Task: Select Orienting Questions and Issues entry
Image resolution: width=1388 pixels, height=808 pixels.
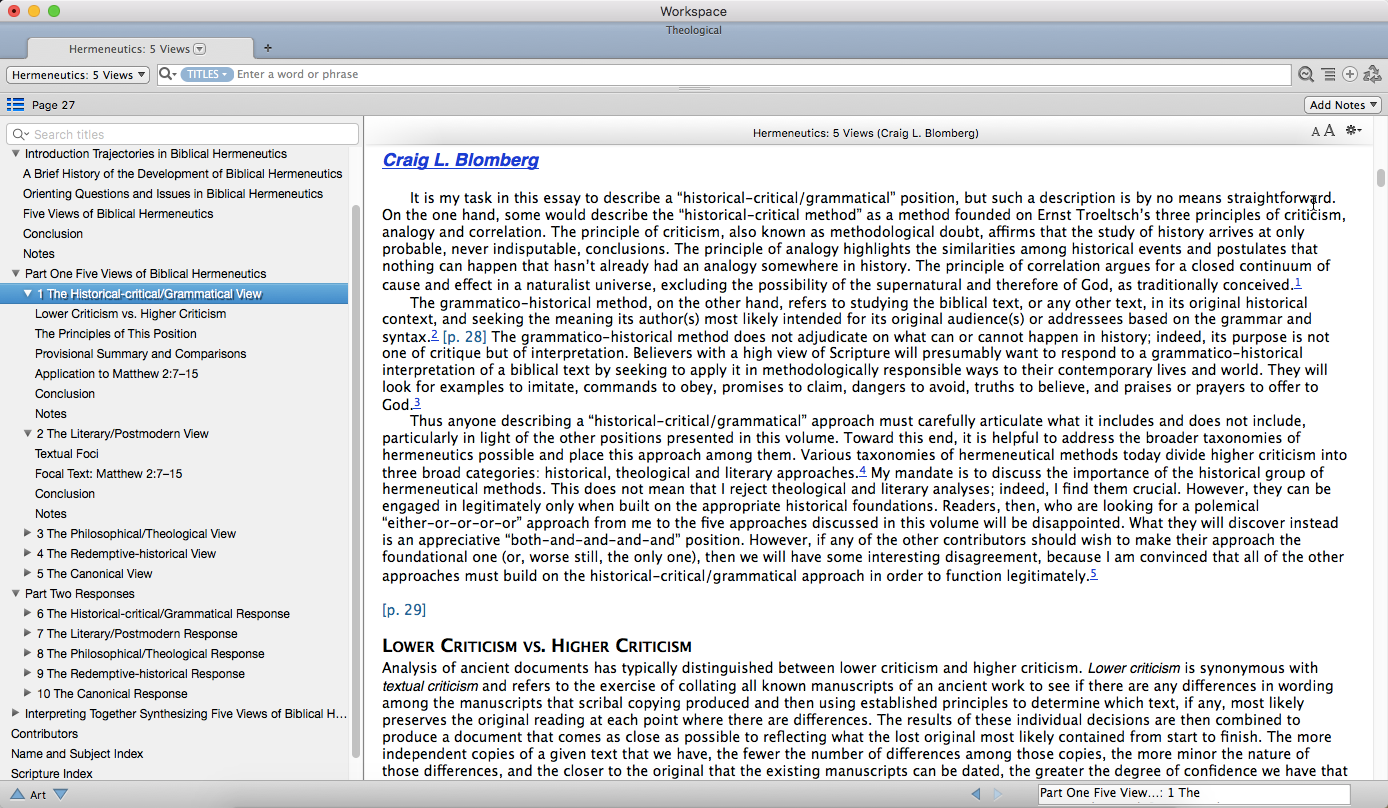Action: (173, 194)
